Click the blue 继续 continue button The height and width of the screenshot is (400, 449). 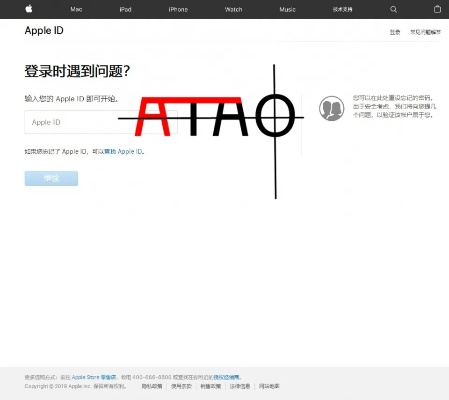[51, 178]
